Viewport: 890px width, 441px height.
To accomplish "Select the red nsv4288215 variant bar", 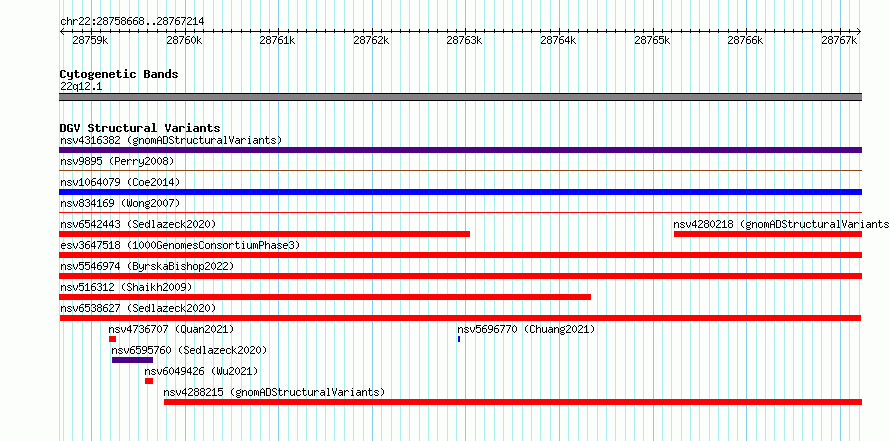I will [x=513, y=402].
